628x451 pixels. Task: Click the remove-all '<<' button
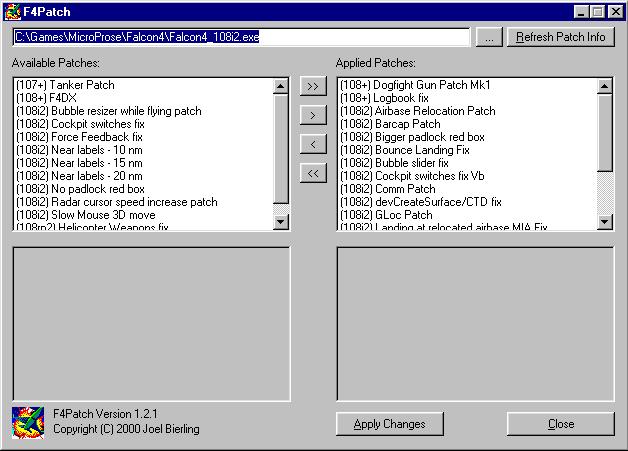313,174
